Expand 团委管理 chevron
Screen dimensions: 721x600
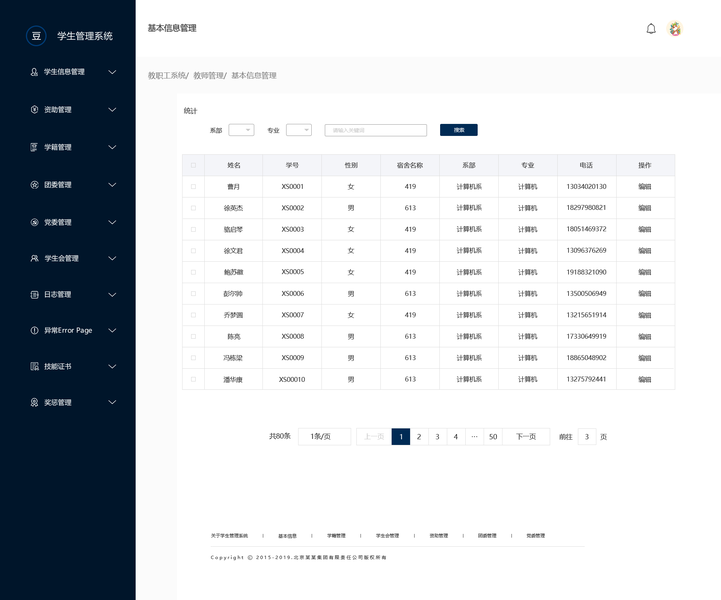tap(112, 185)
